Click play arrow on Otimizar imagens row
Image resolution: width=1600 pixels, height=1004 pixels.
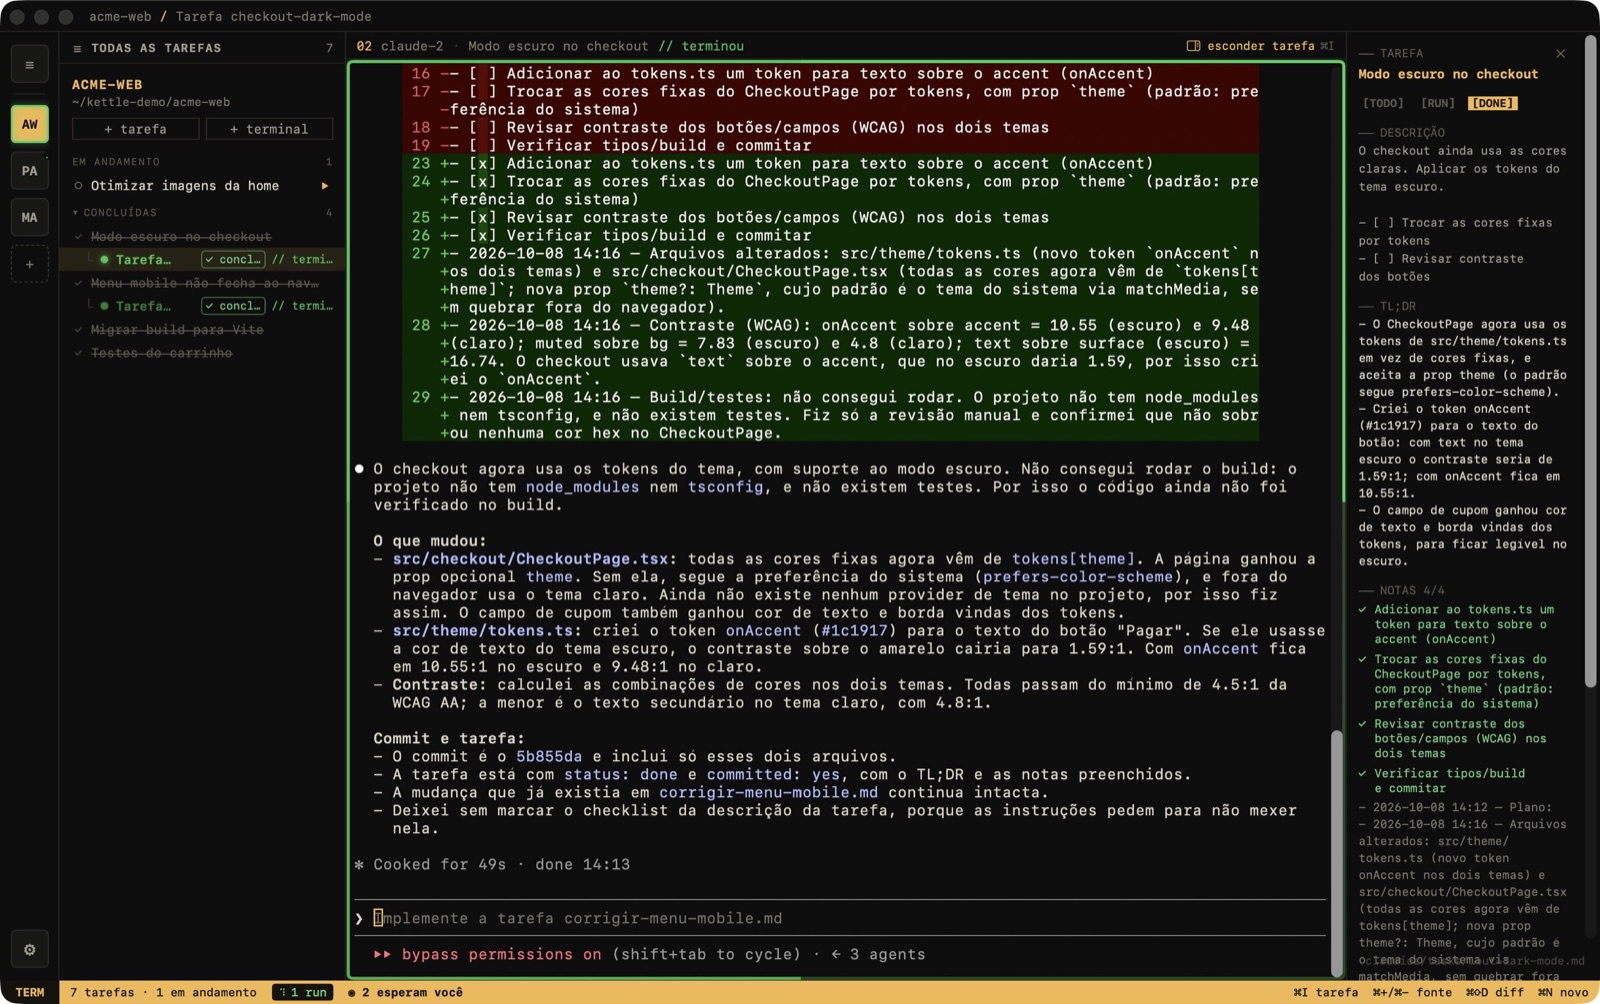[324, 186]
